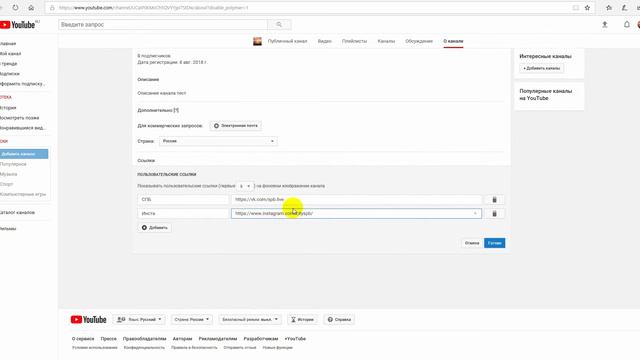Open the 'Язык: Русский' footer dropdown
This screenshot has height=360, width=640.
(x=139, y=320)
